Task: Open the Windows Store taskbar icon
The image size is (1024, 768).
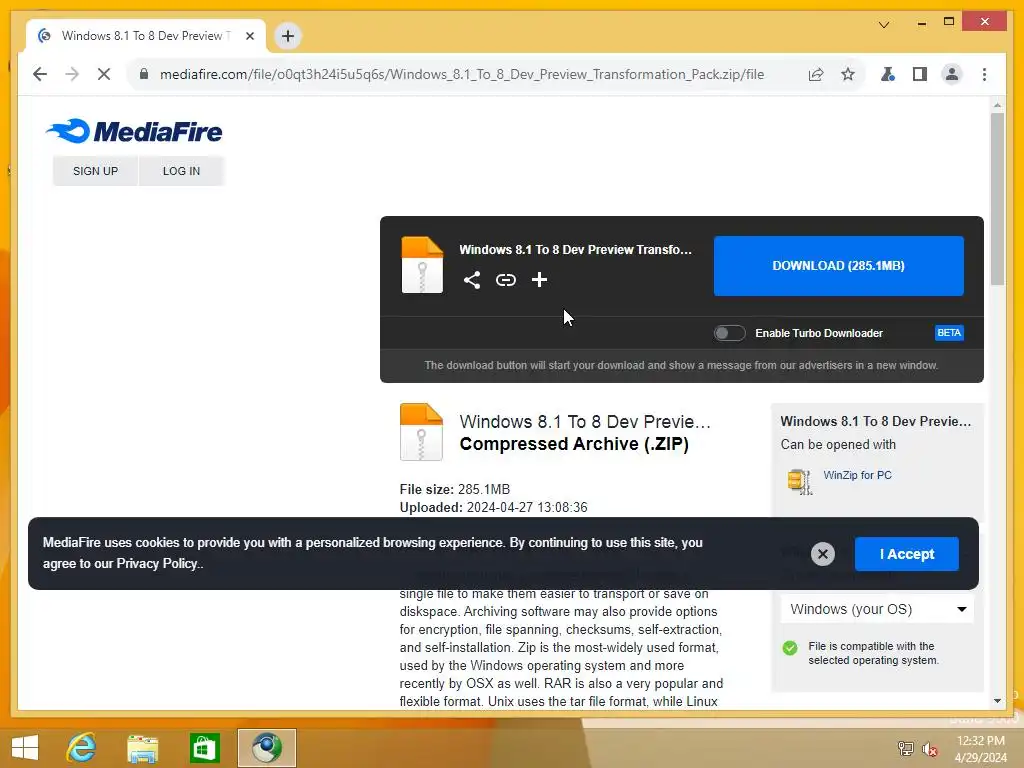Action: [x=204, y=748]
